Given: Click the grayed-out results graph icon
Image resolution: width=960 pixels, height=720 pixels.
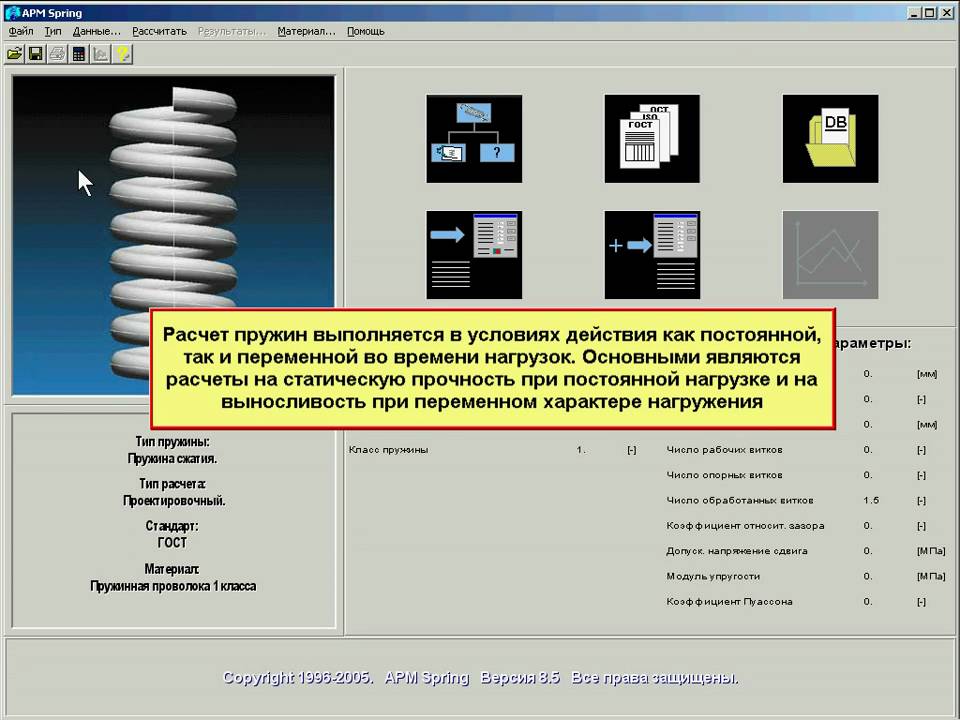Looking at the screenshot, I should point(830,255).
